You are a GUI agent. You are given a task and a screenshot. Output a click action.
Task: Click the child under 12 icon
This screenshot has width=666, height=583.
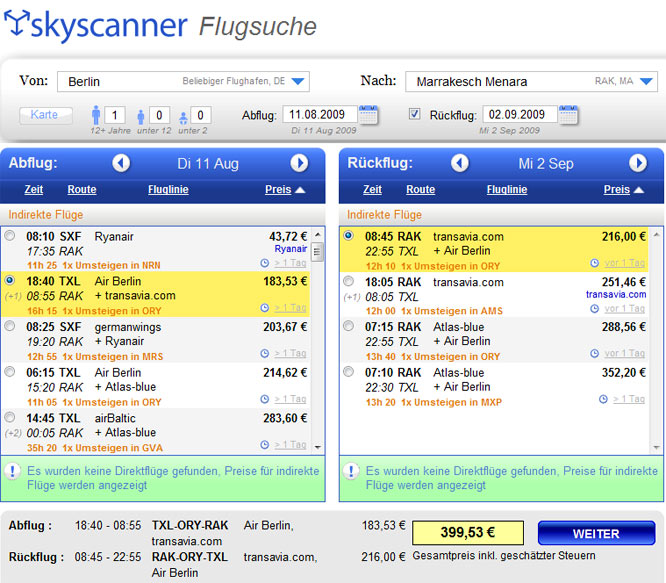point(141,116)
